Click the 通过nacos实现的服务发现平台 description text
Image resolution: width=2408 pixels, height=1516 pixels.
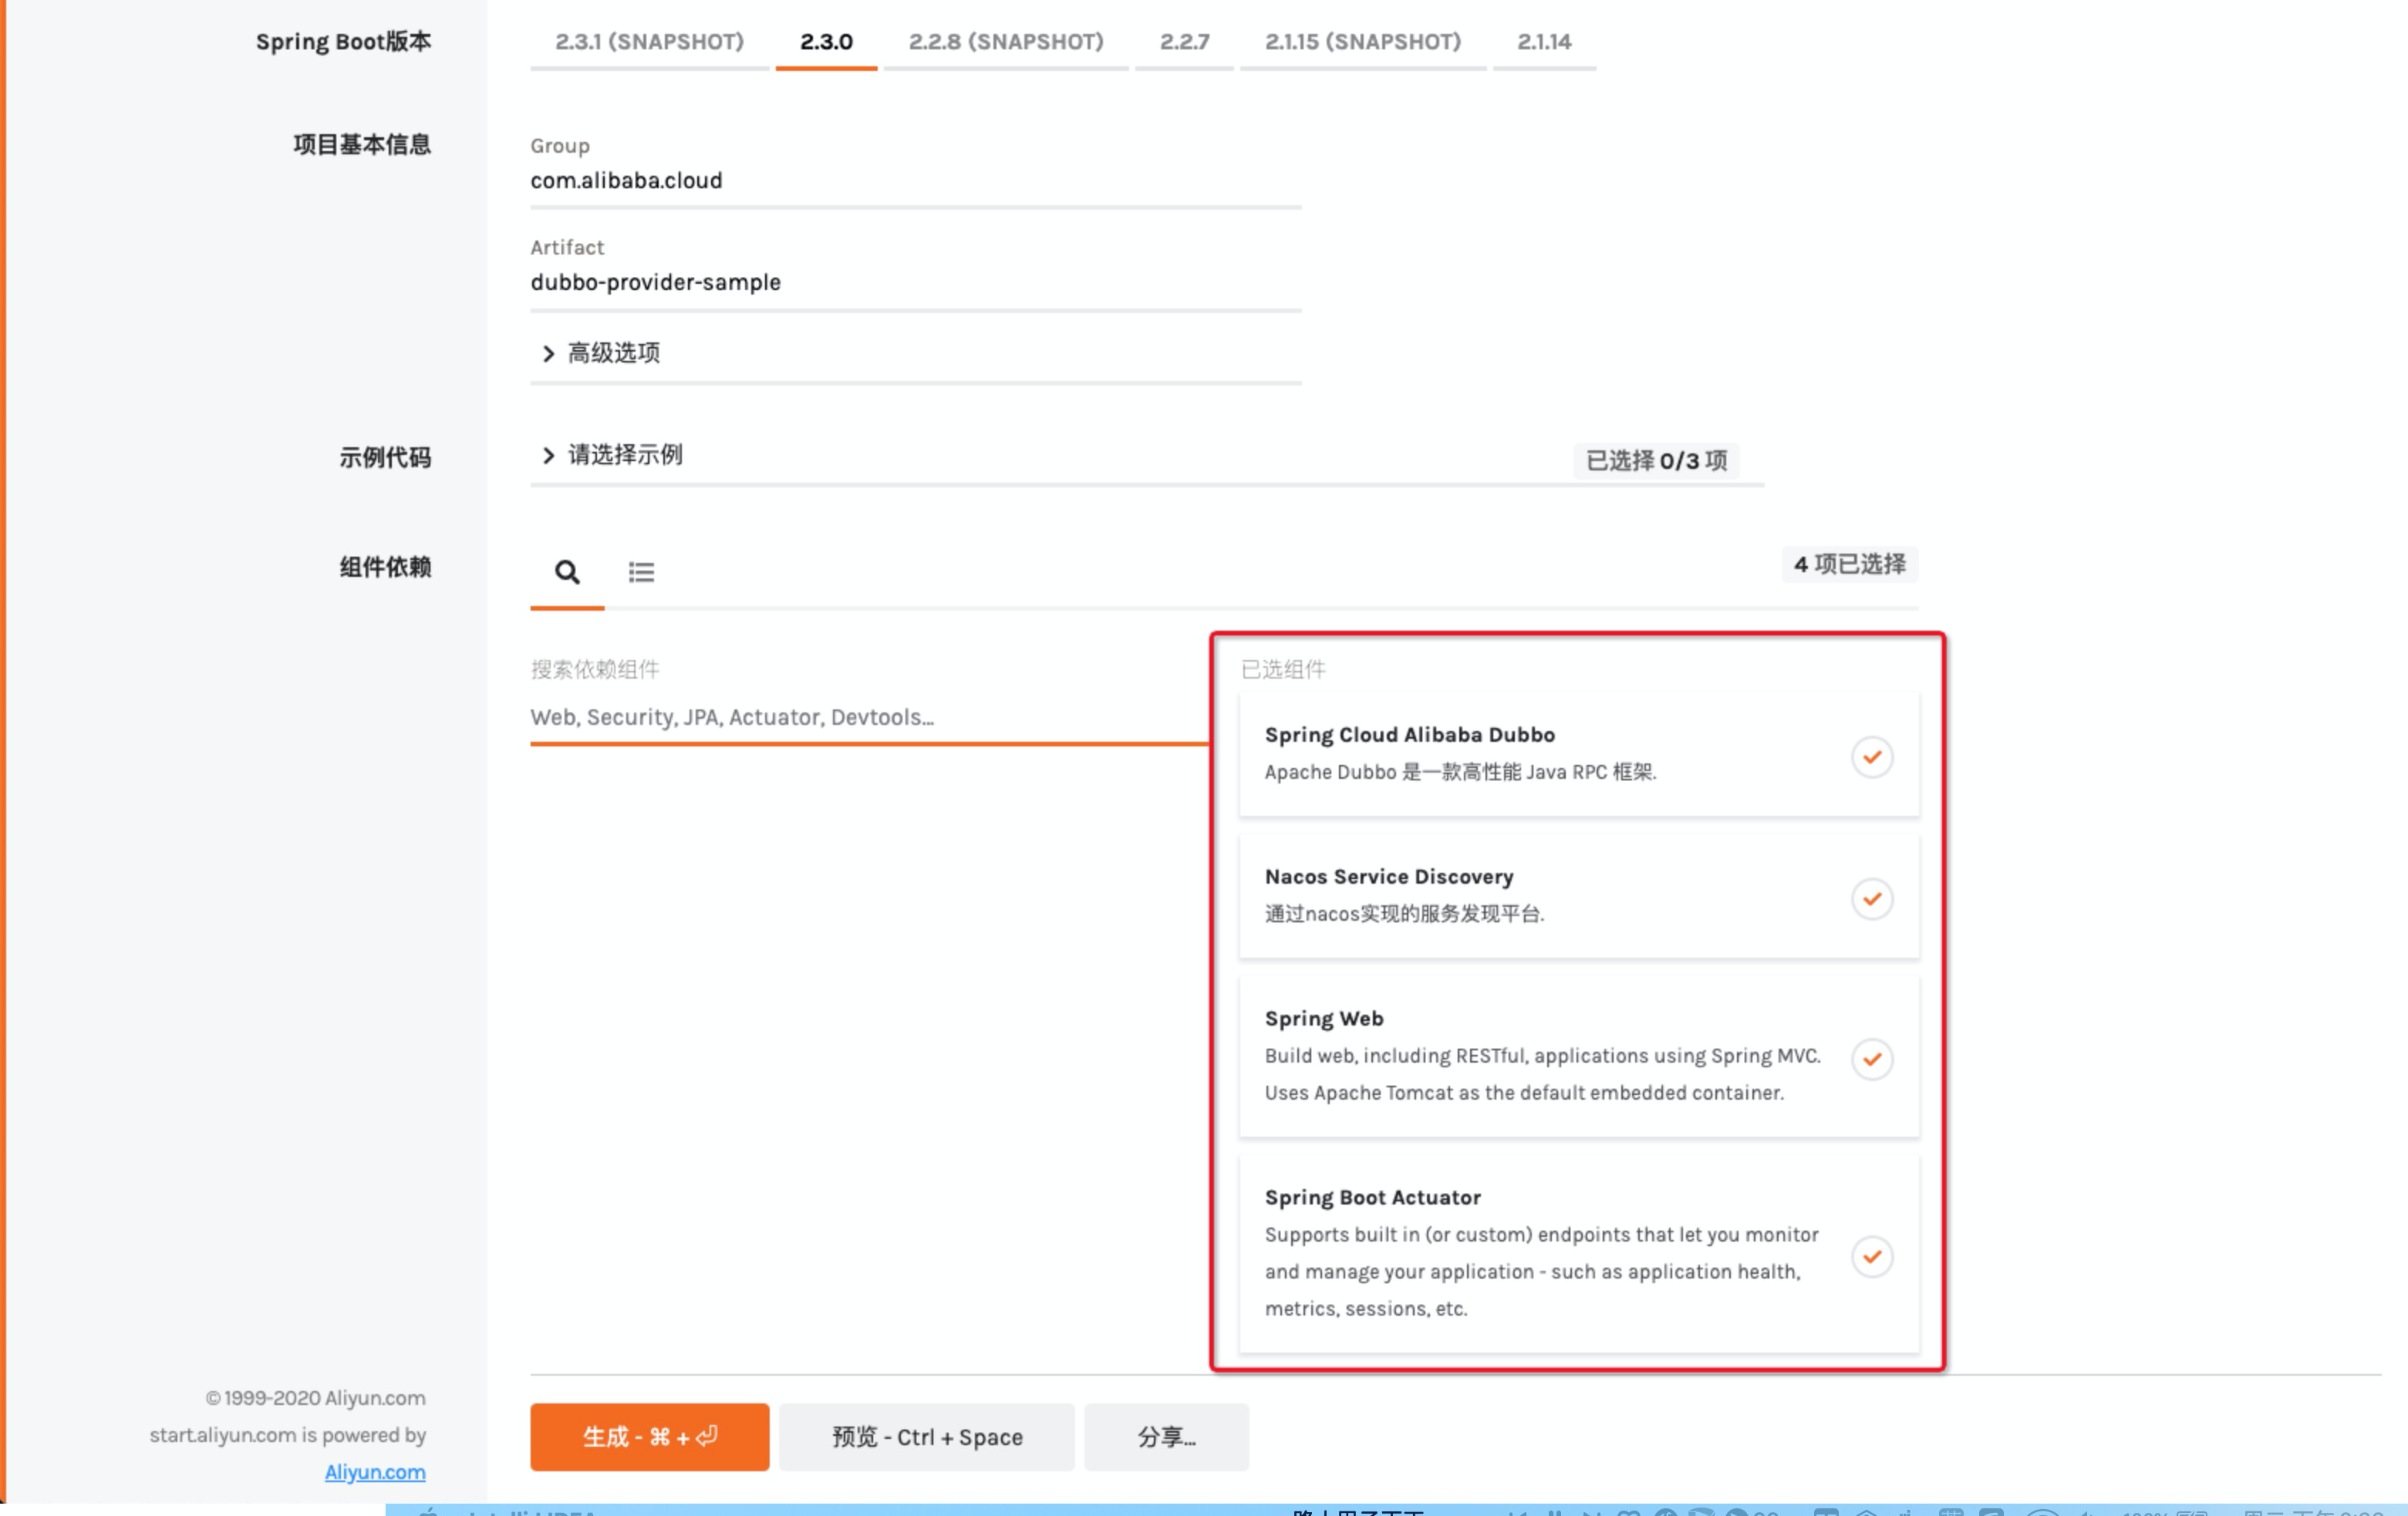click(x=1404, y=914)
